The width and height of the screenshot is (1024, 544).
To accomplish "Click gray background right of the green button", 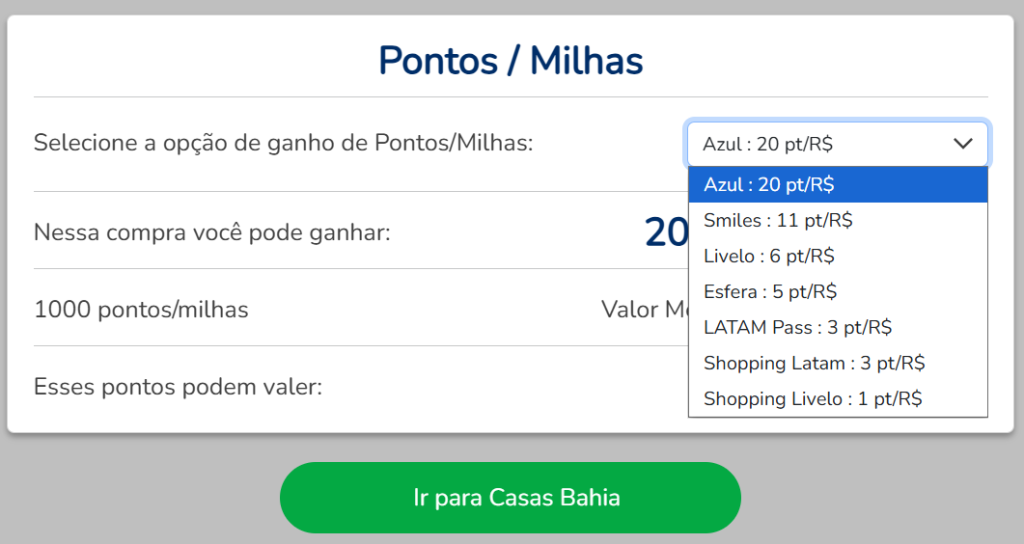I will click(x=880, y=497).
